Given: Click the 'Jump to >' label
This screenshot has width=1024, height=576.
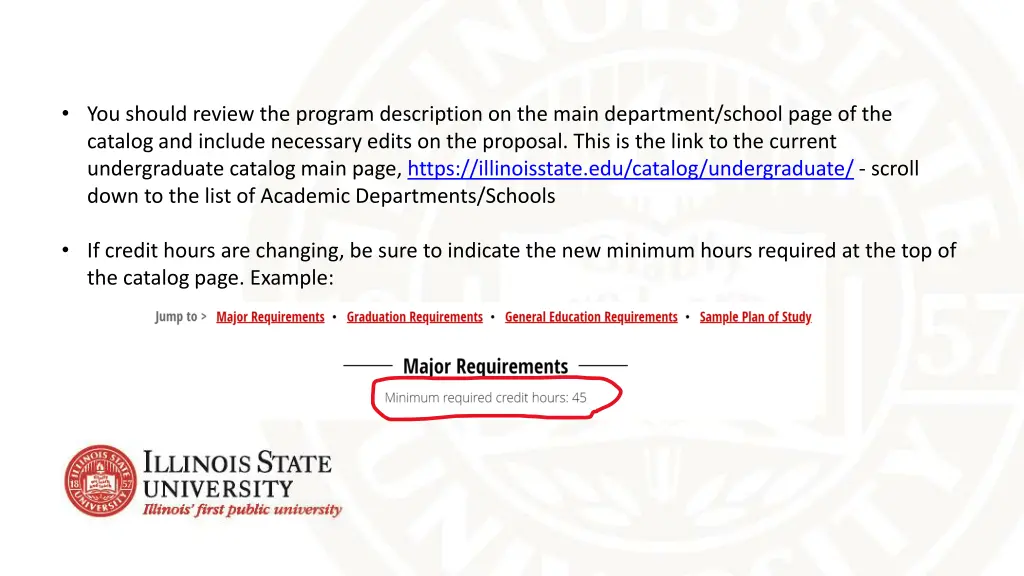Looking at the screenshot, I should 180,317.
